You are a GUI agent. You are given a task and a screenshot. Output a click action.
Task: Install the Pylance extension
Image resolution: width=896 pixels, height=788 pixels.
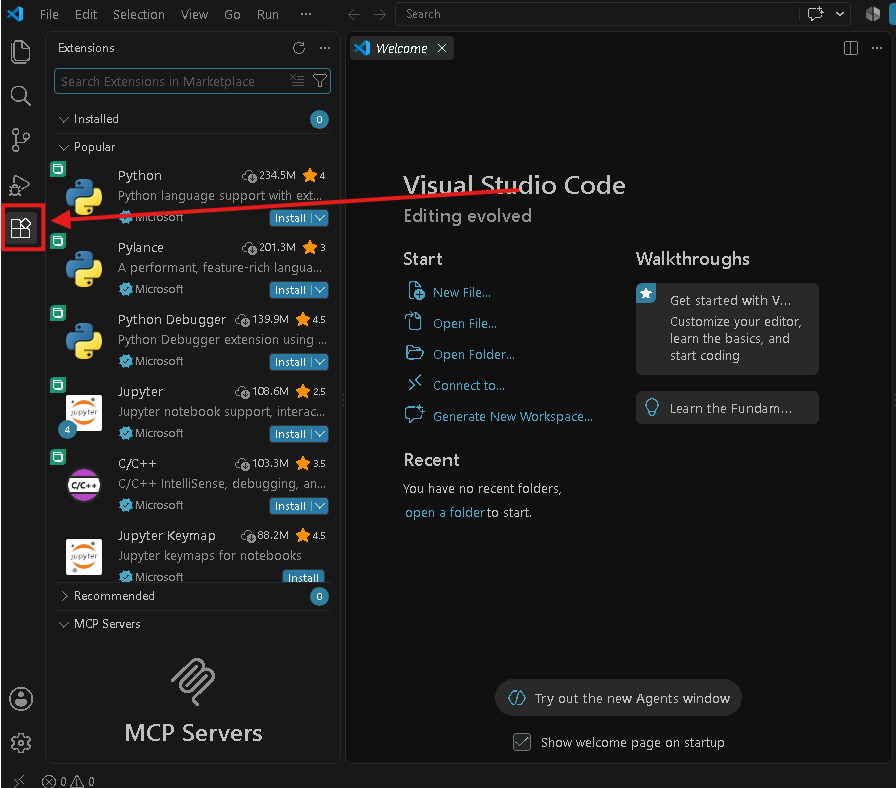(x=290, y=290)
